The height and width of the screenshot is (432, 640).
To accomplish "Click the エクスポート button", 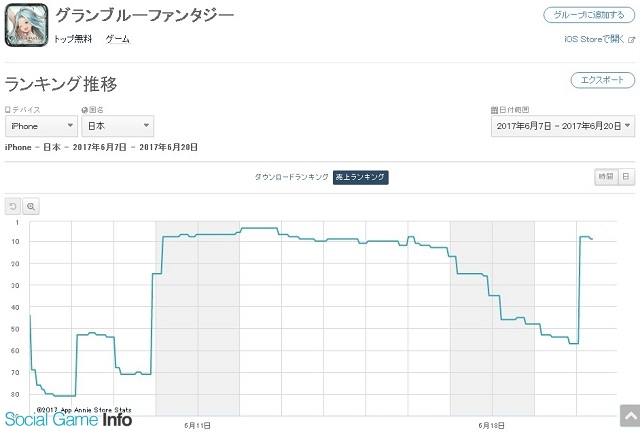I will click(602, 80).
